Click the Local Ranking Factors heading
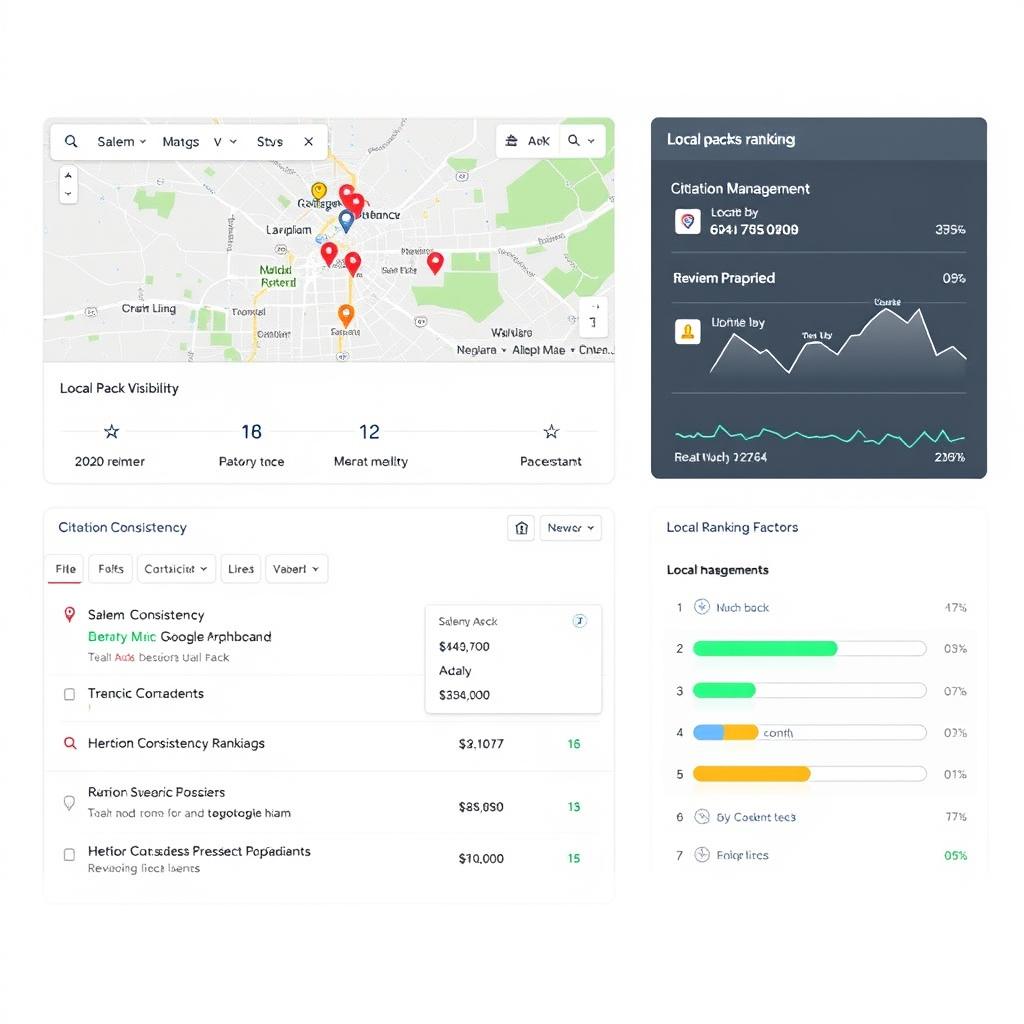 (732, 527)
